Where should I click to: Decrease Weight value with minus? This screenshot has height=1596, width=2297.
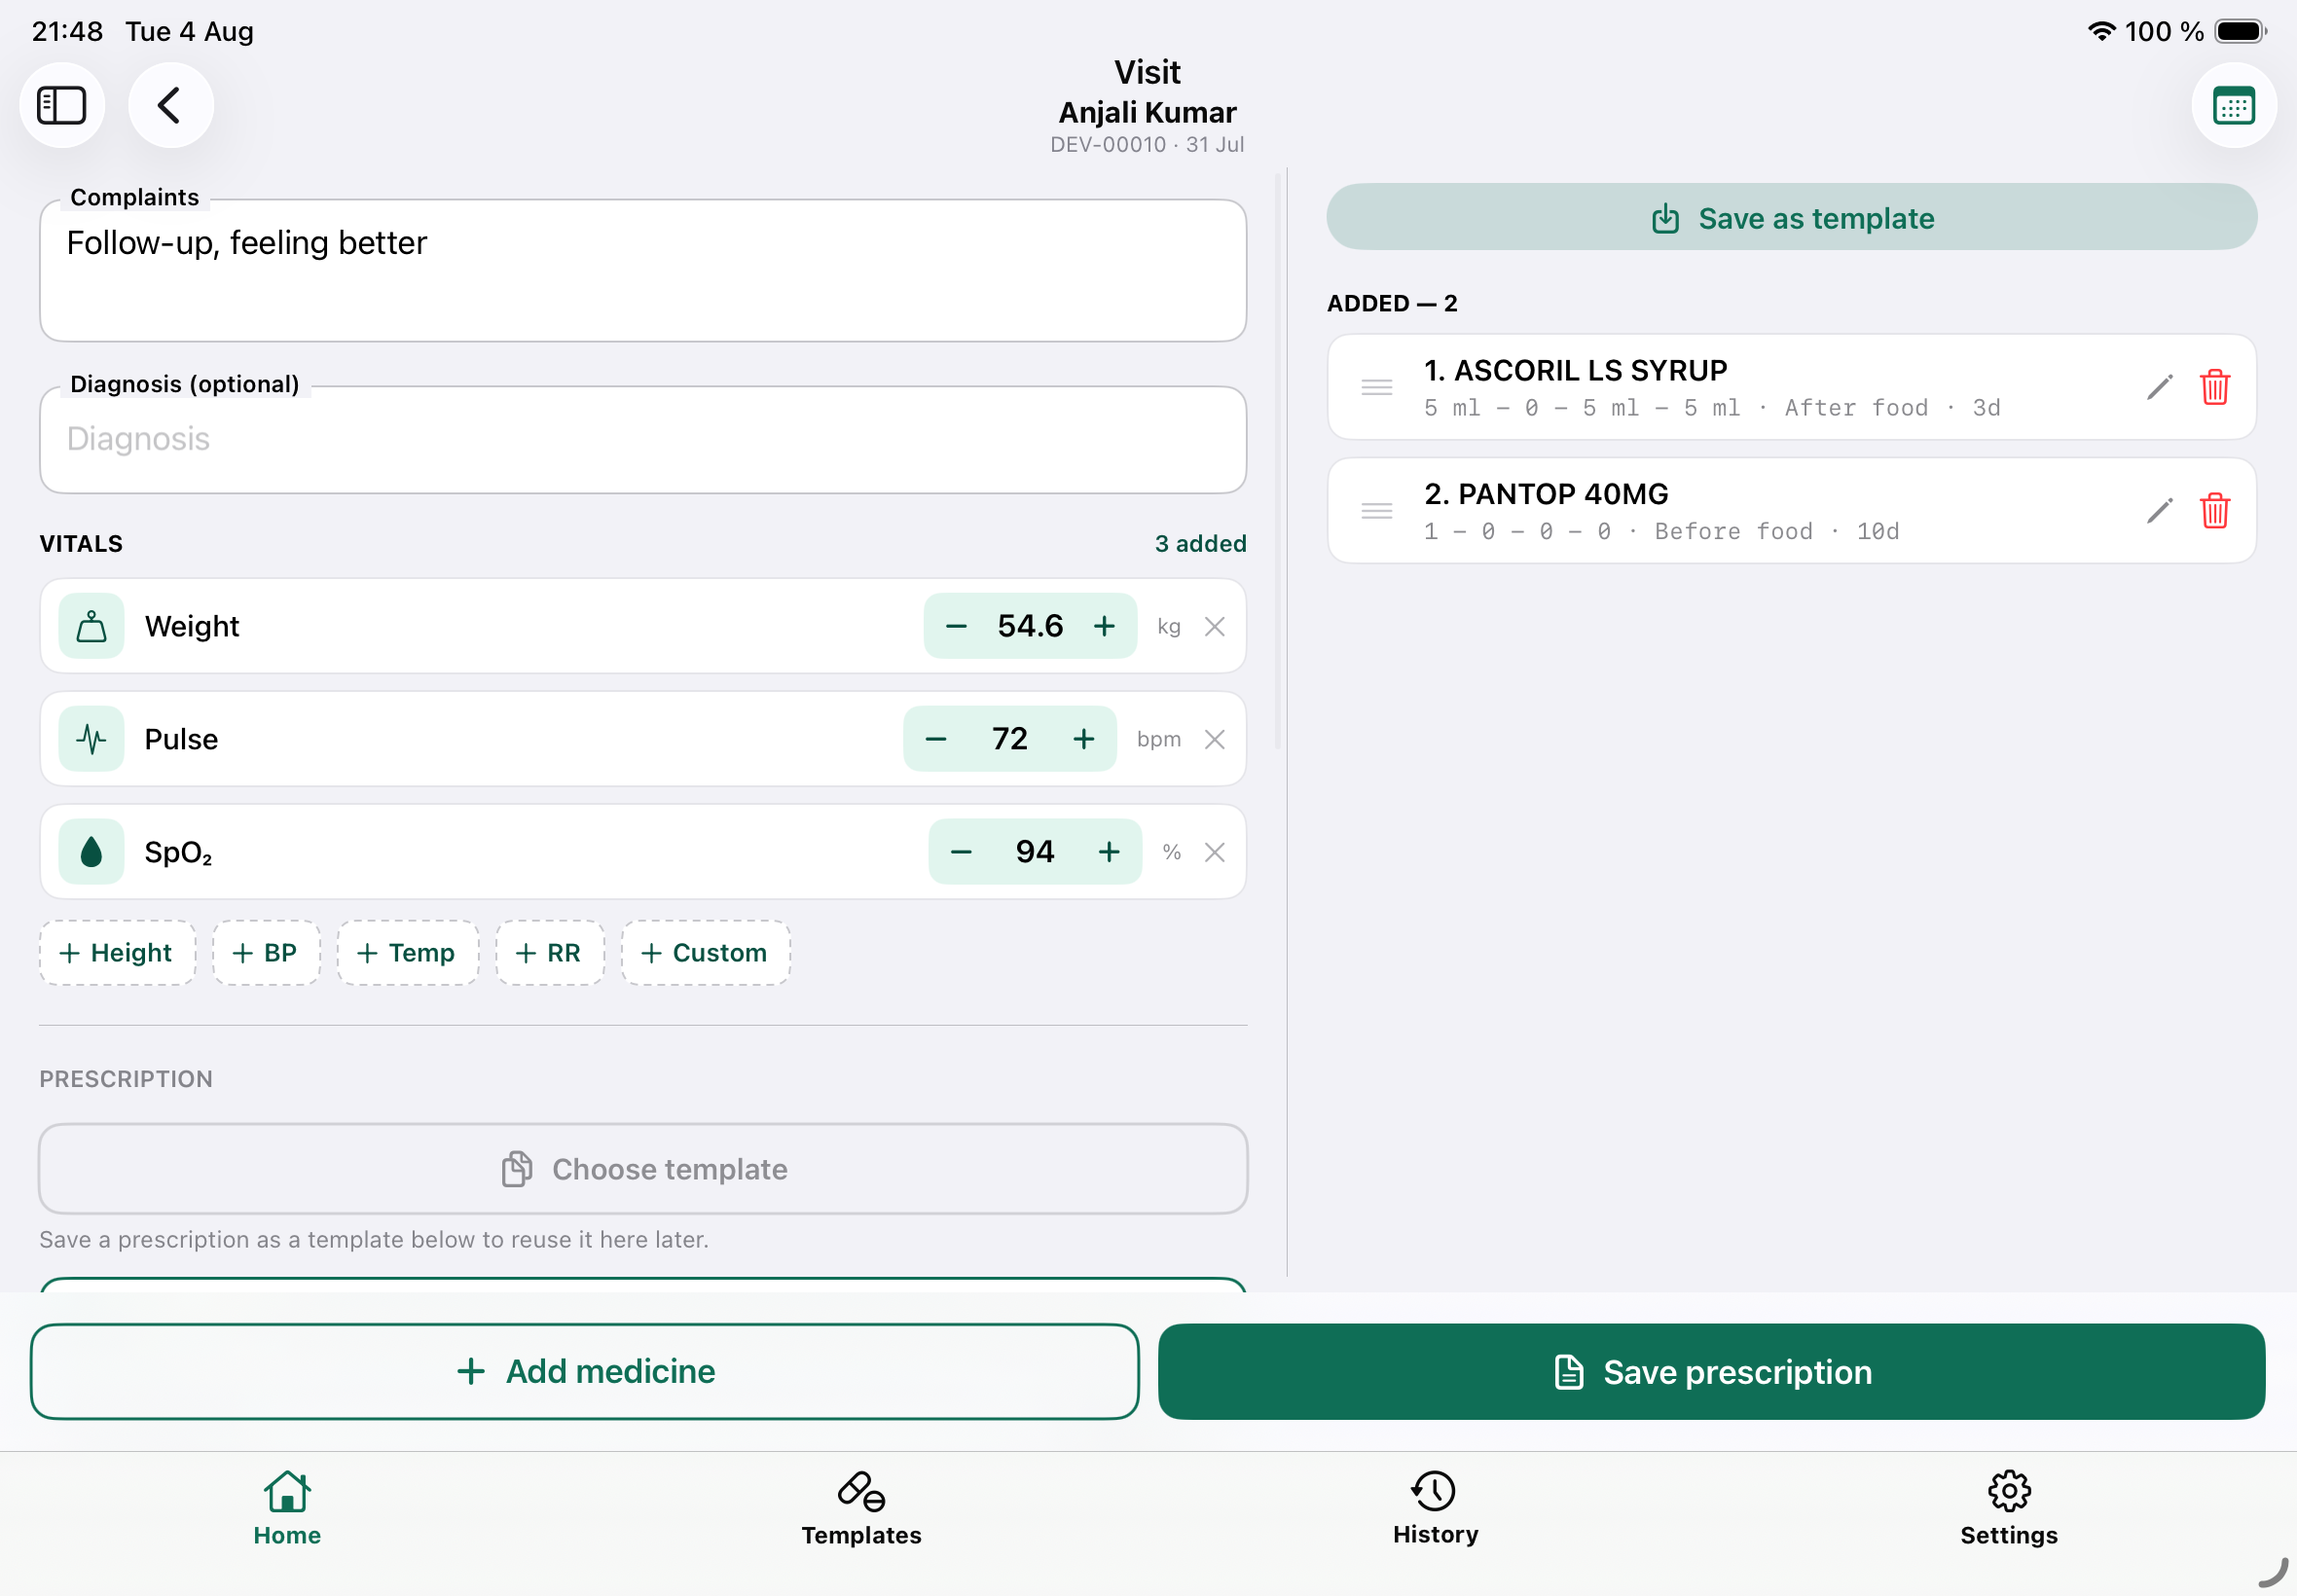click(956, 626)
